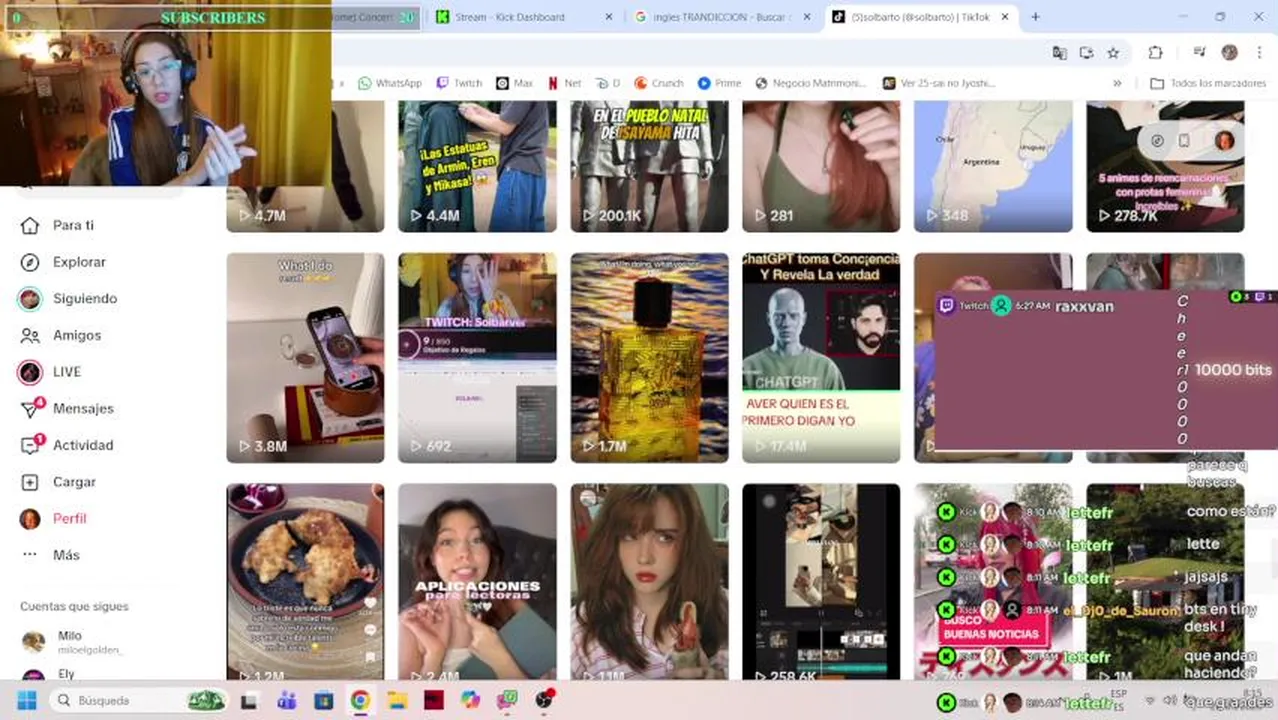Viewport: 1278px width, 720px height.
Task: Click the phone icon in floating widget
Action: click(x=1184, y=141)
